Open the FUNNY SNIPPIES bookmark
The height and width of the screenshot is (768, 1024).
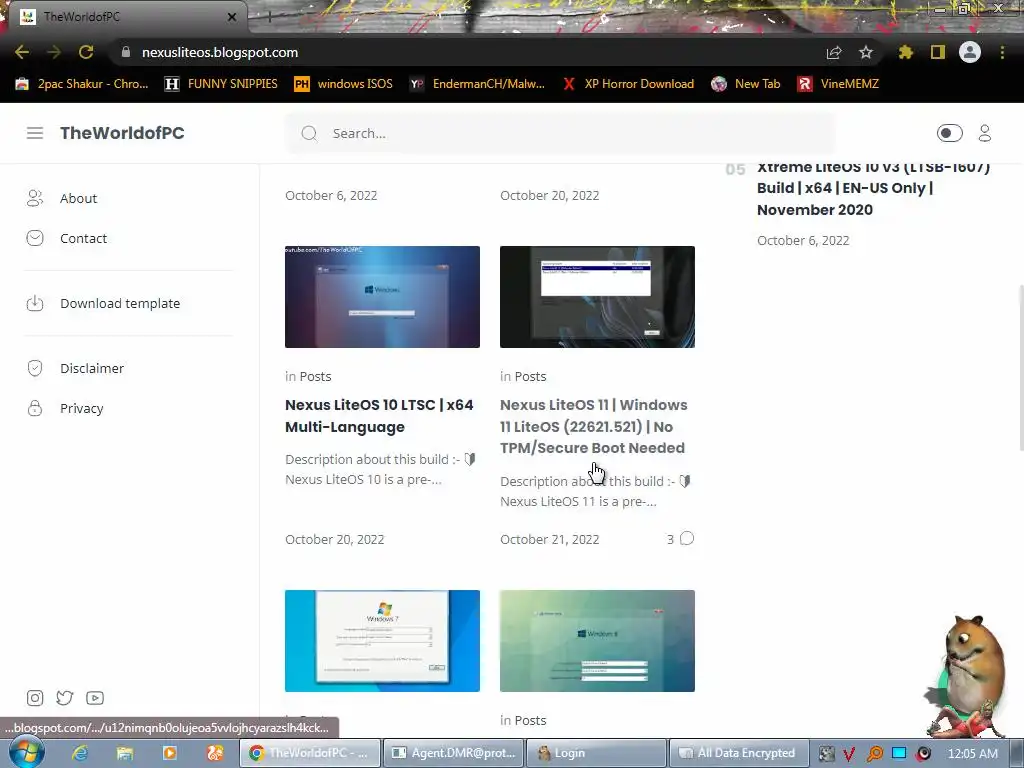(221, 84)
